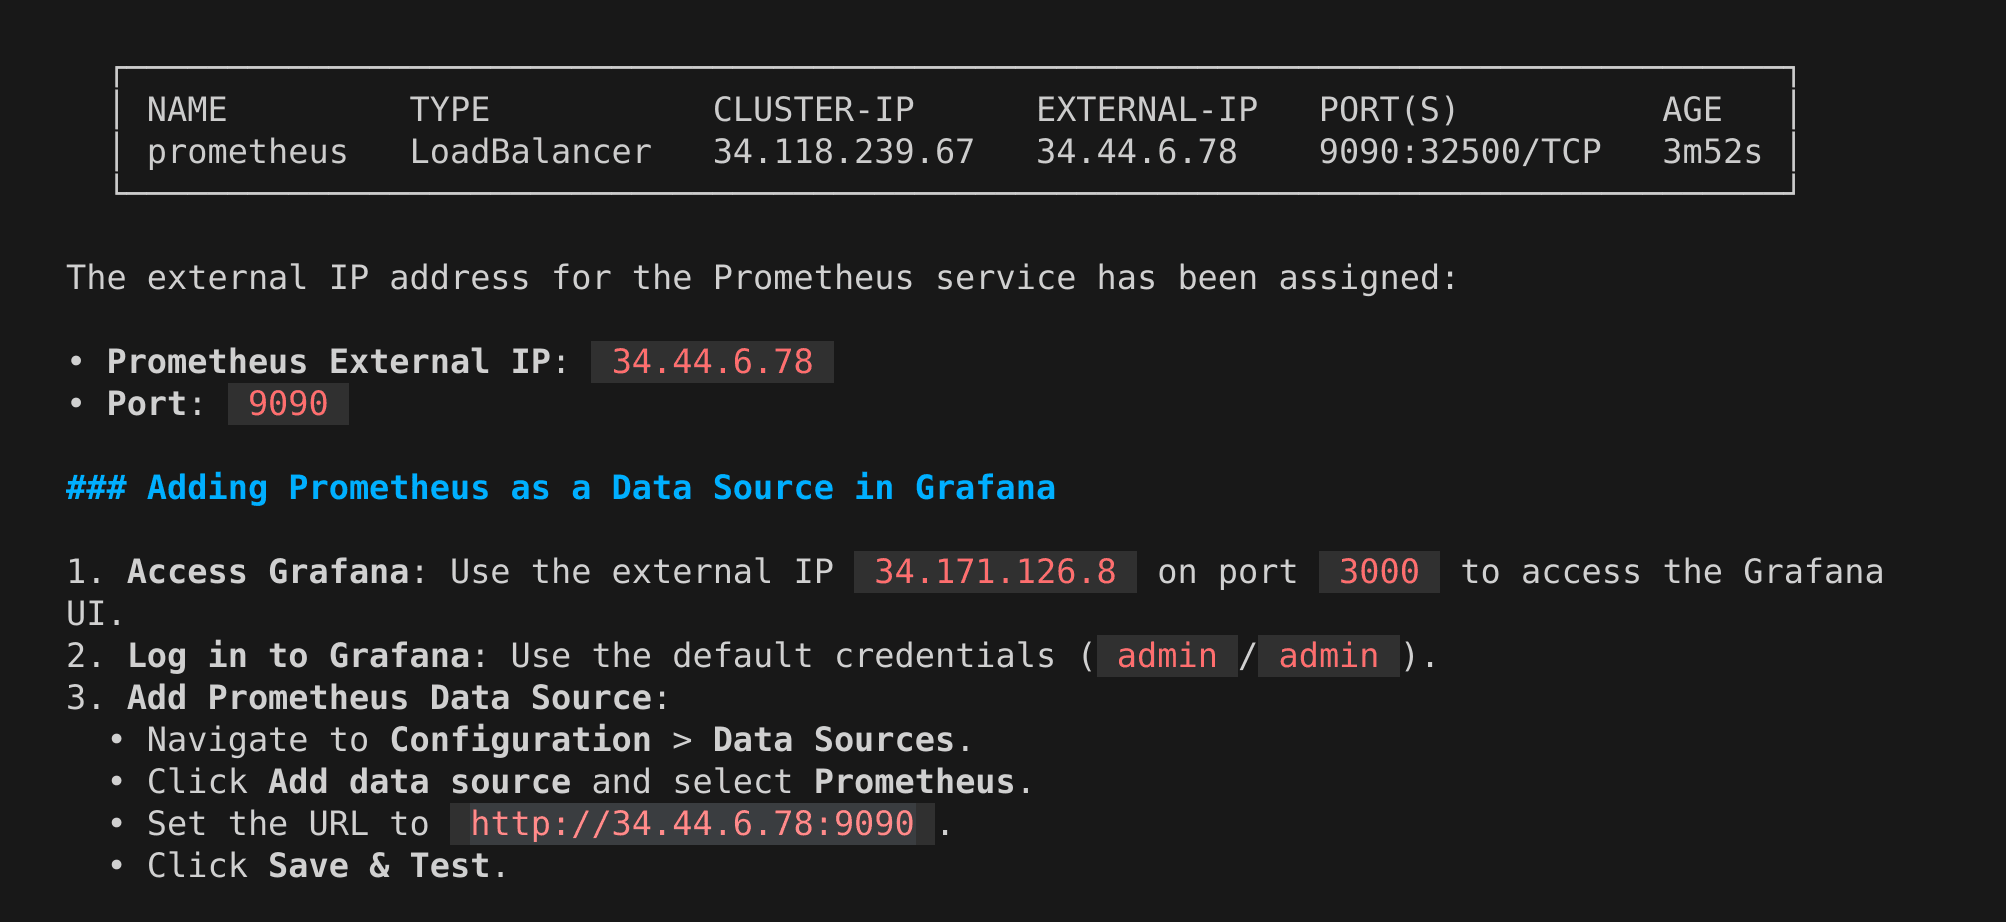Click the port 3000 code value
The image size is (2006, 922).
coord(1379,572)
